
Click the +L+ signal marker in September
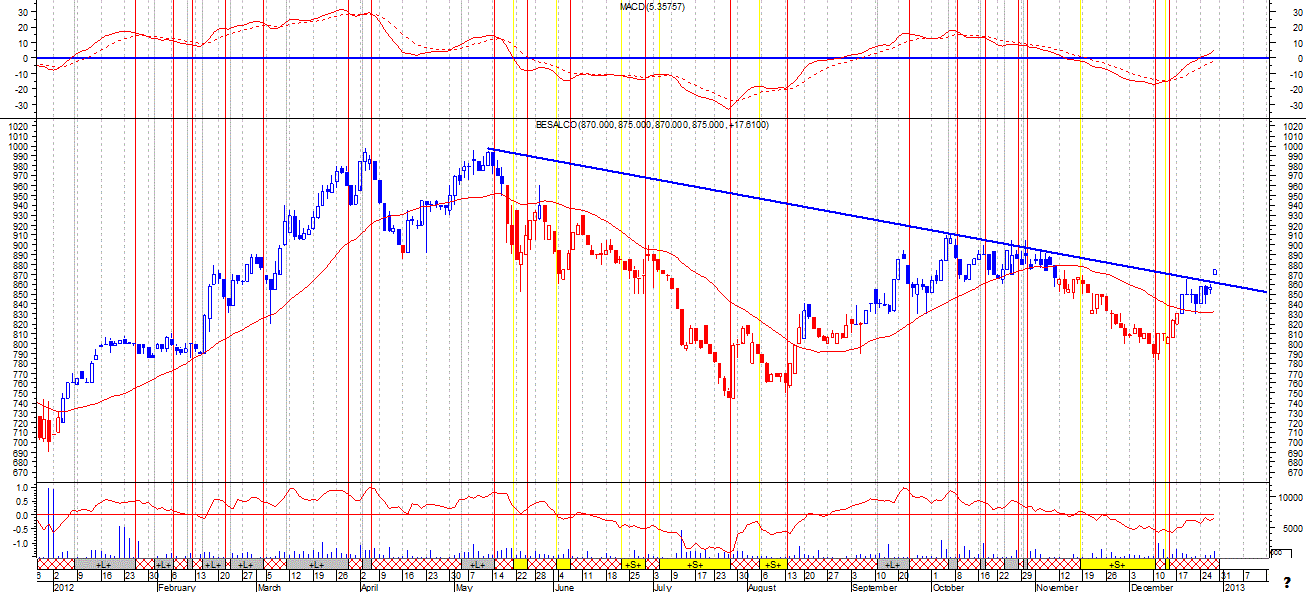(x=893, y=564)
